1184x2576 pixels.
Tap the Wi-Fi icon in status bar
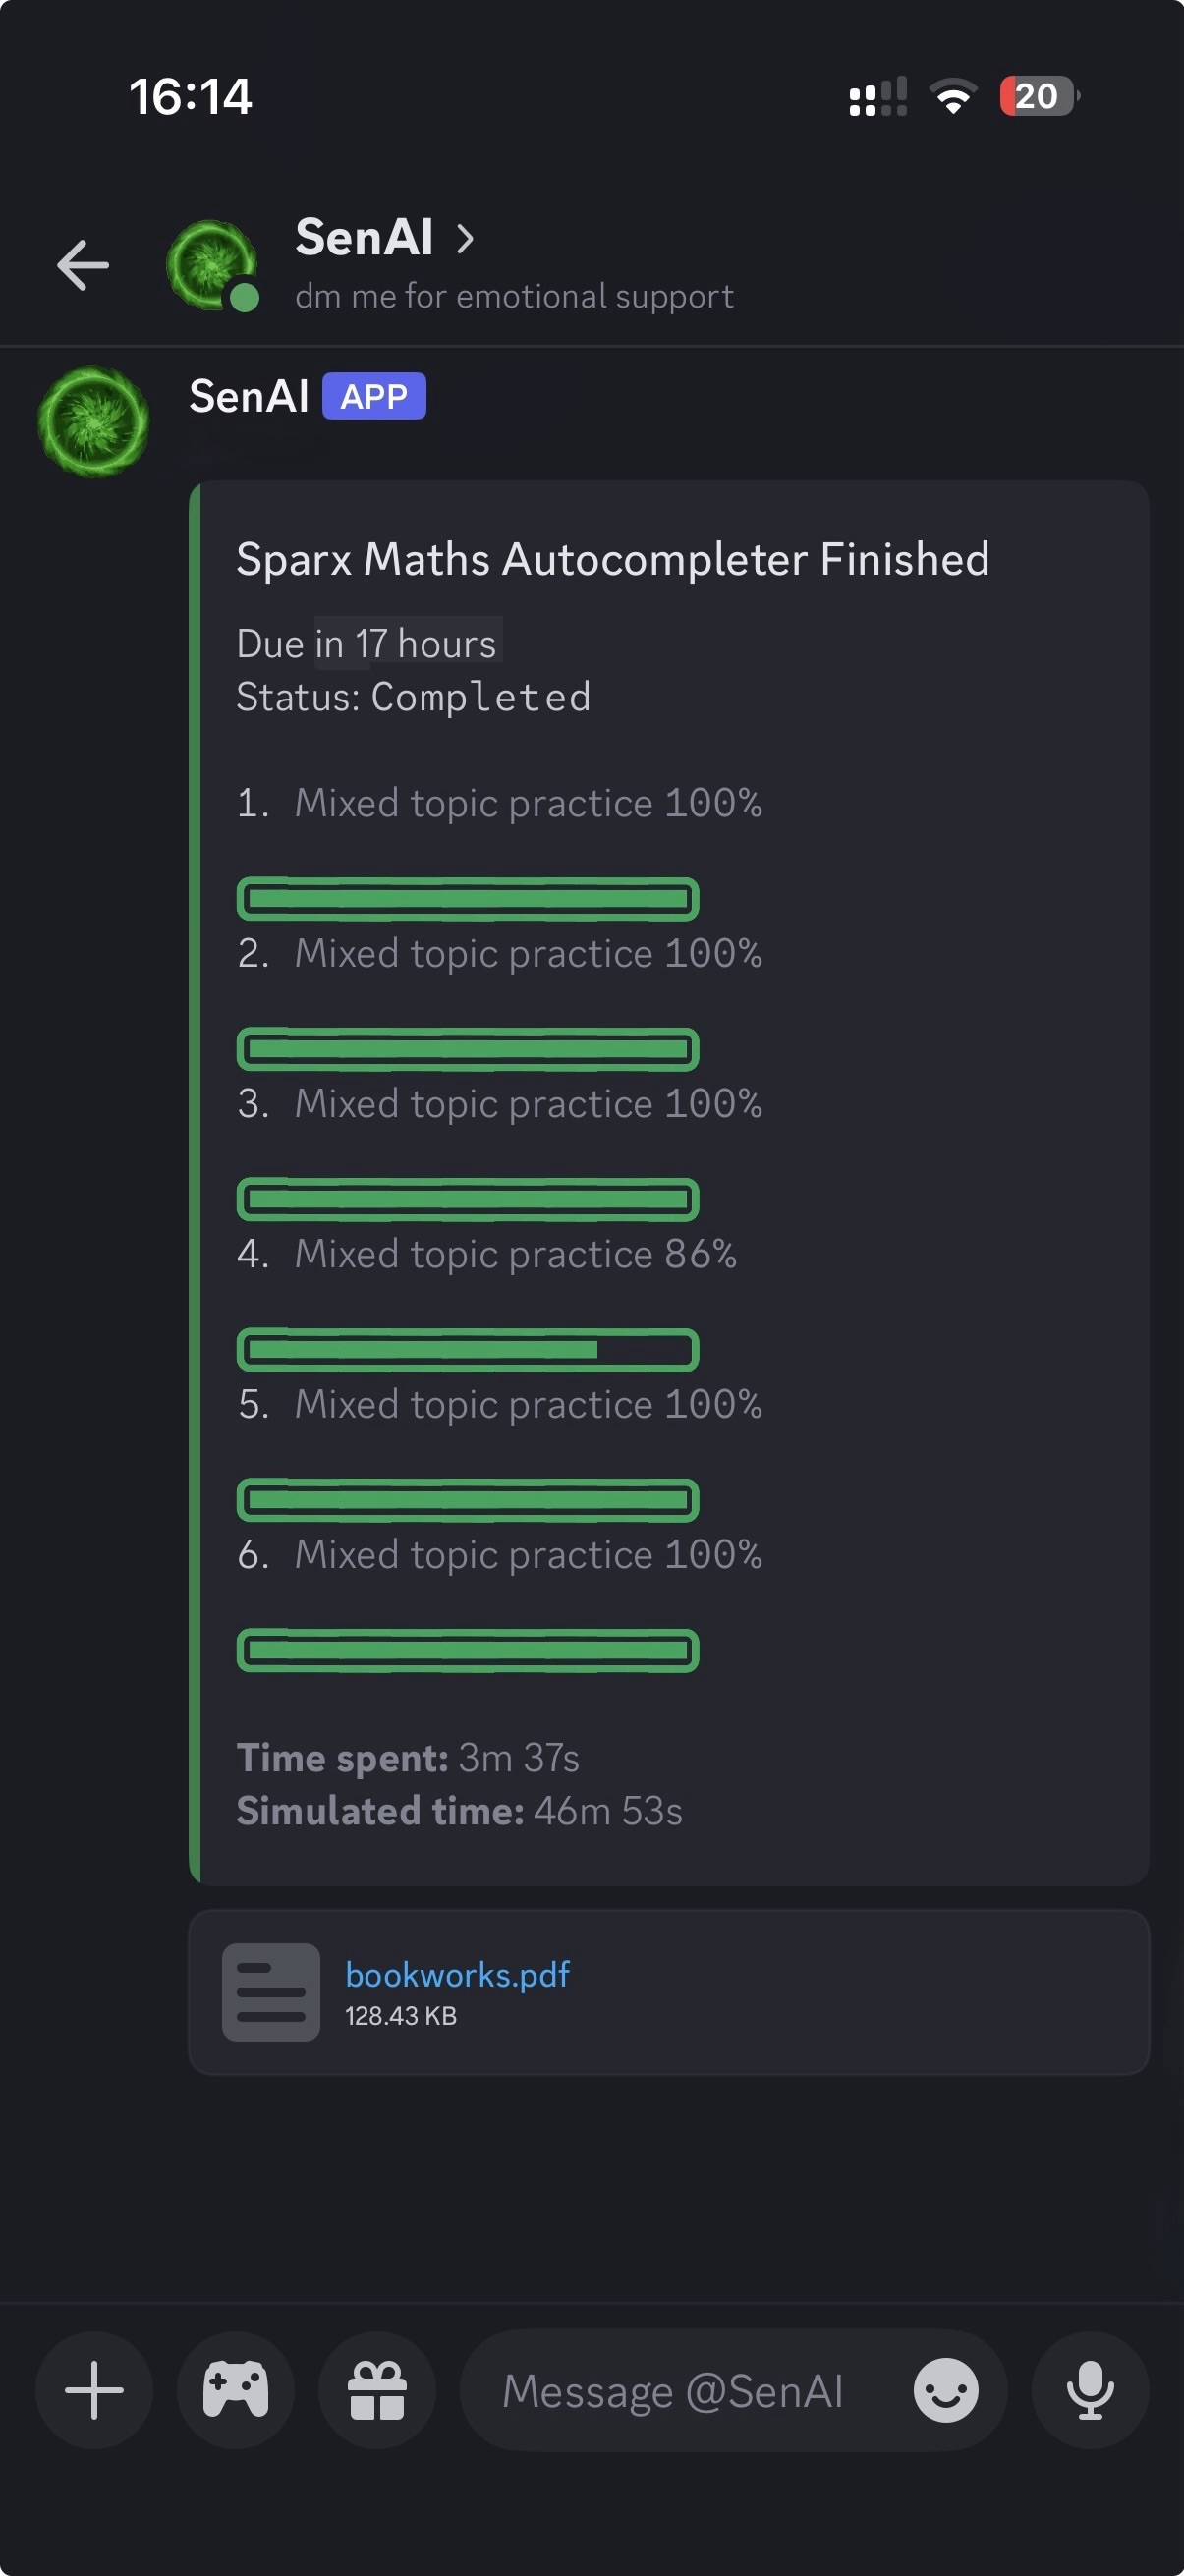click(x=953, y=96)
